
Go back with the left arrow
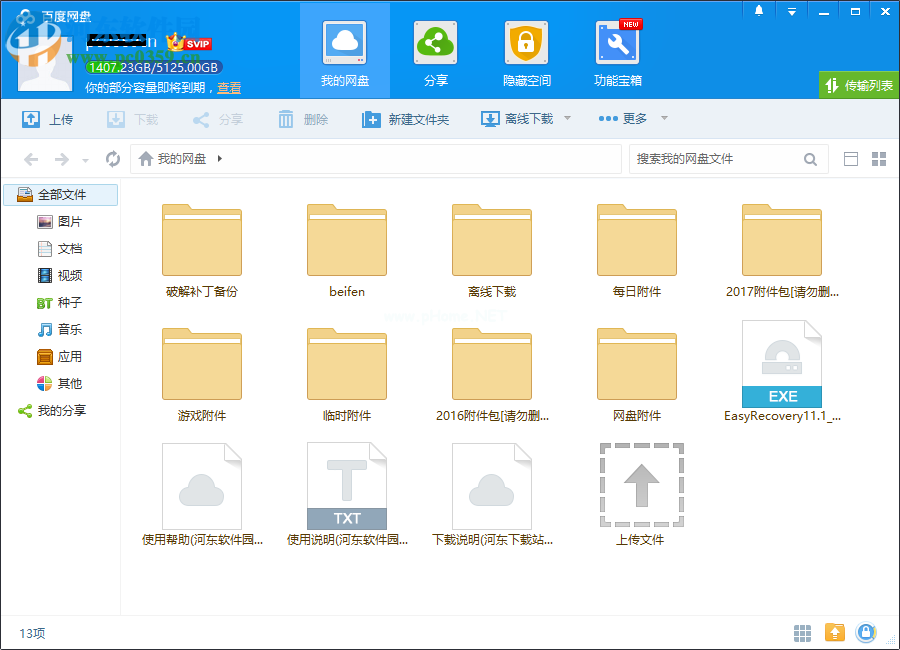pyautogui.click(x=31, y=159)
